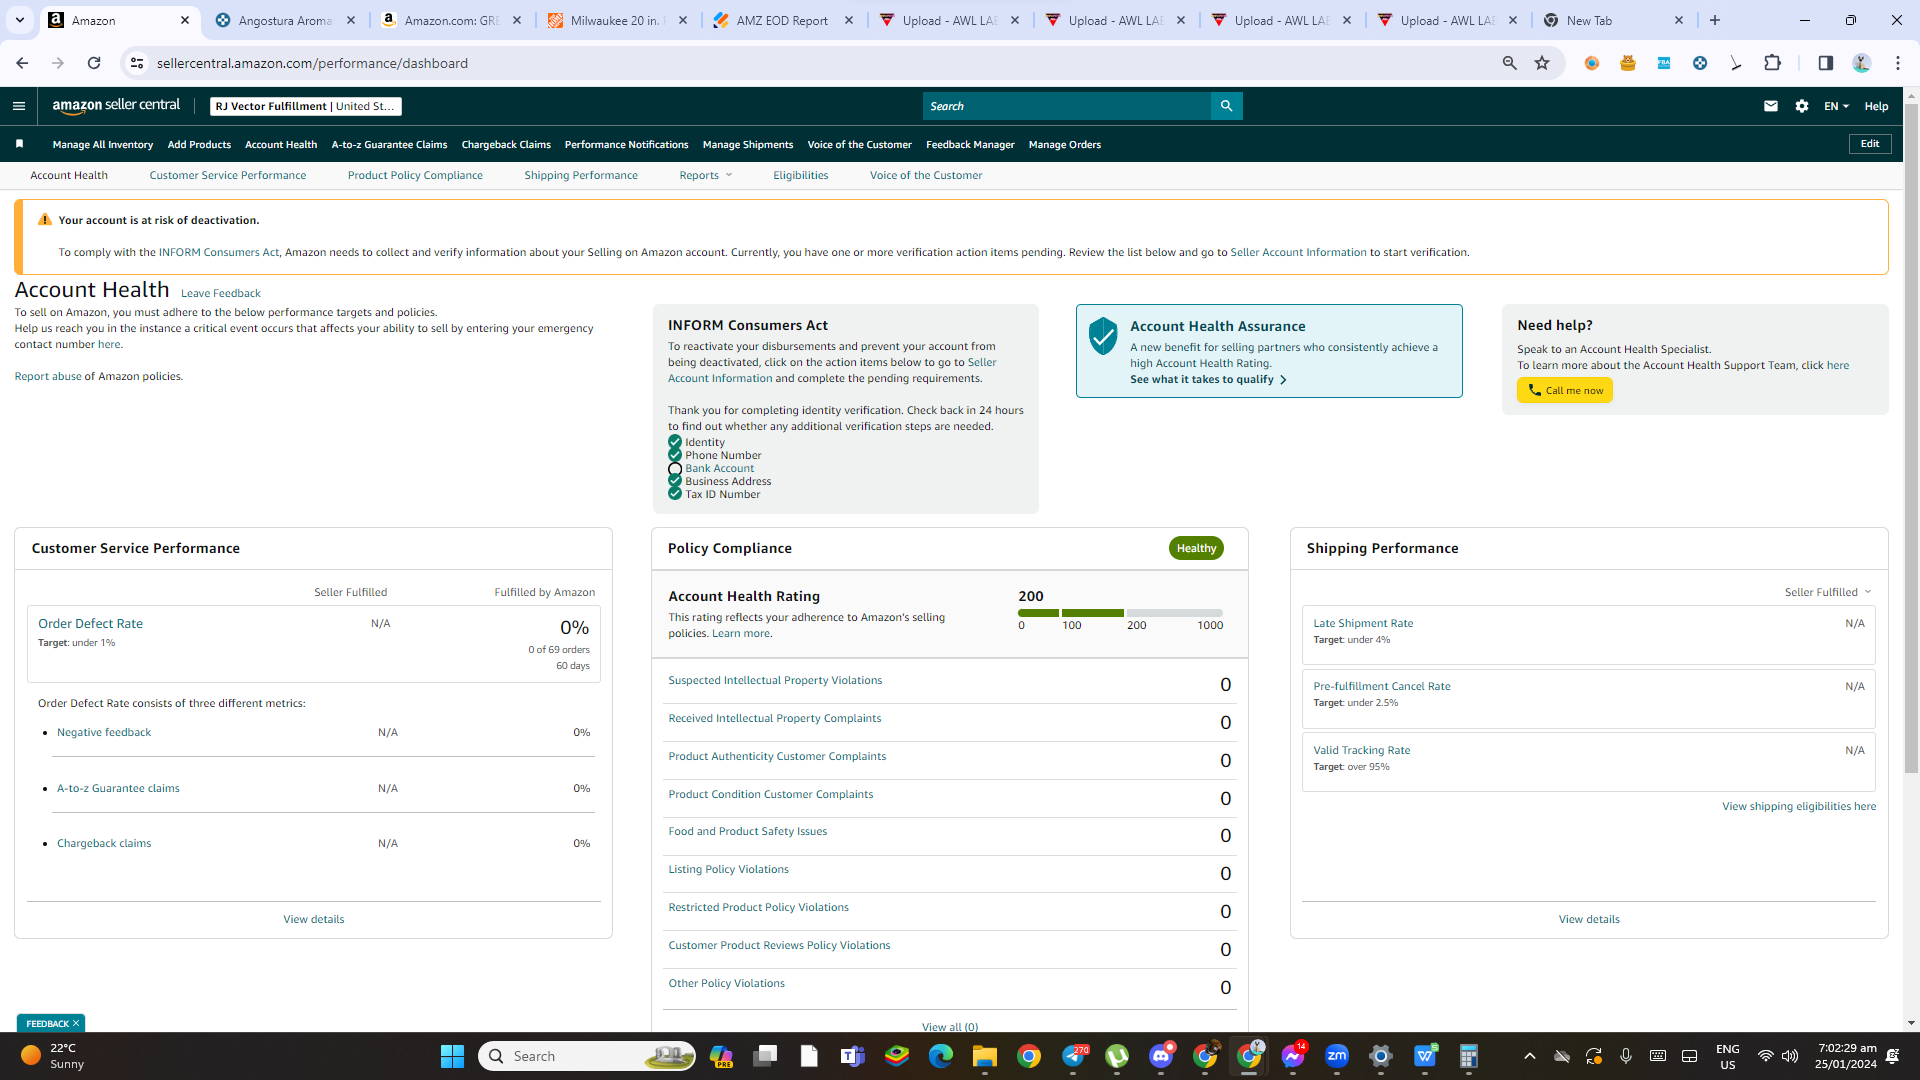1920x1080 pixels.
Task: Open the Chrome extensions puzzle icon
Action: (1772, 63)
